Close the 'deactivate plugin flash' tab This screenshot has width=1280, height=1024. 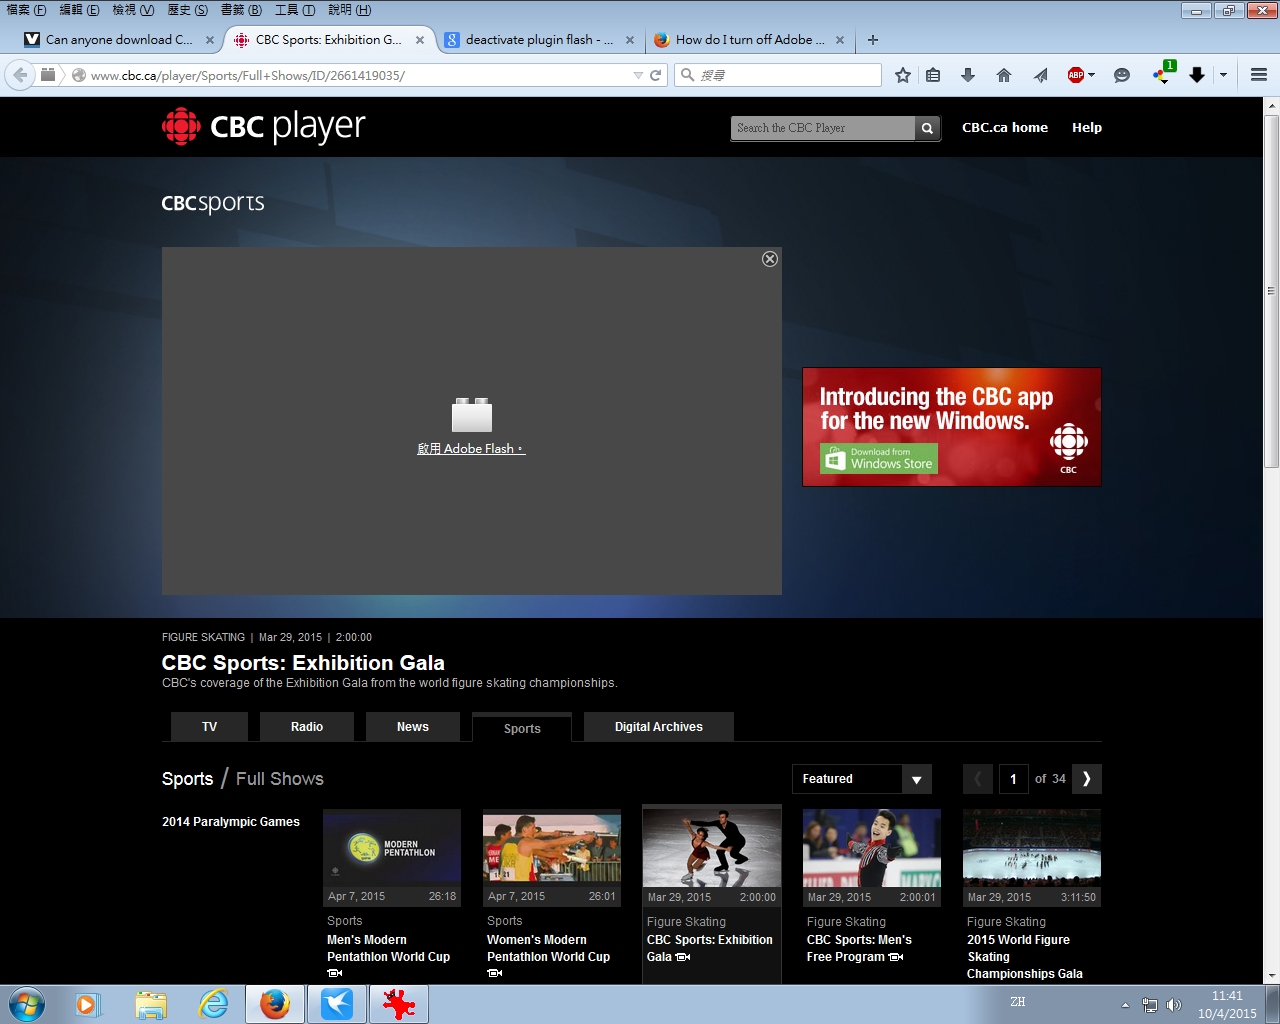pyautogui.click(x=630, y=40)
